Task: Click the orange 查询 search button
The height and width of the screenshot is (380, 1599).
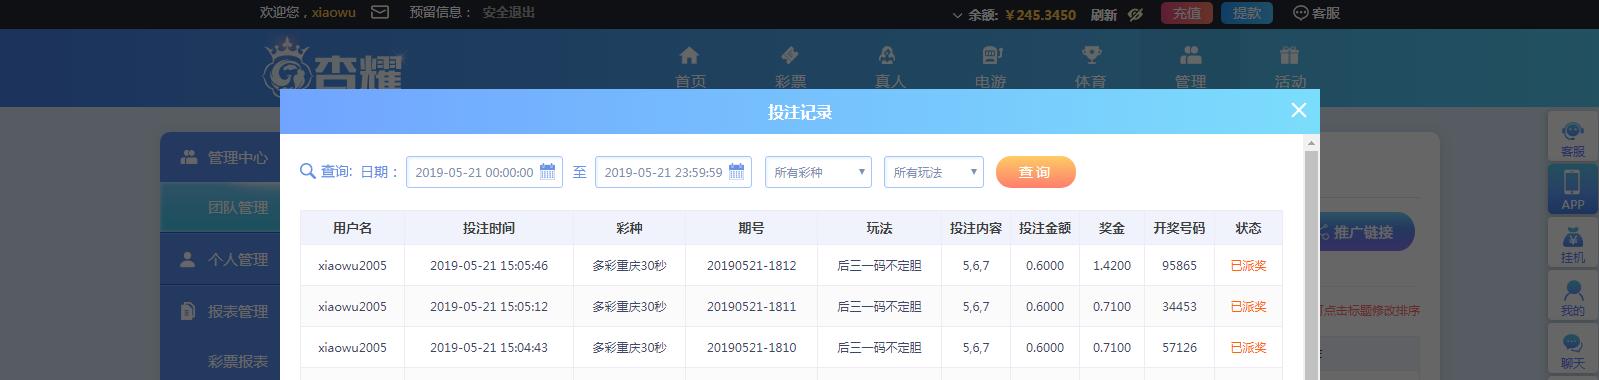Action: coord(1035,172)
